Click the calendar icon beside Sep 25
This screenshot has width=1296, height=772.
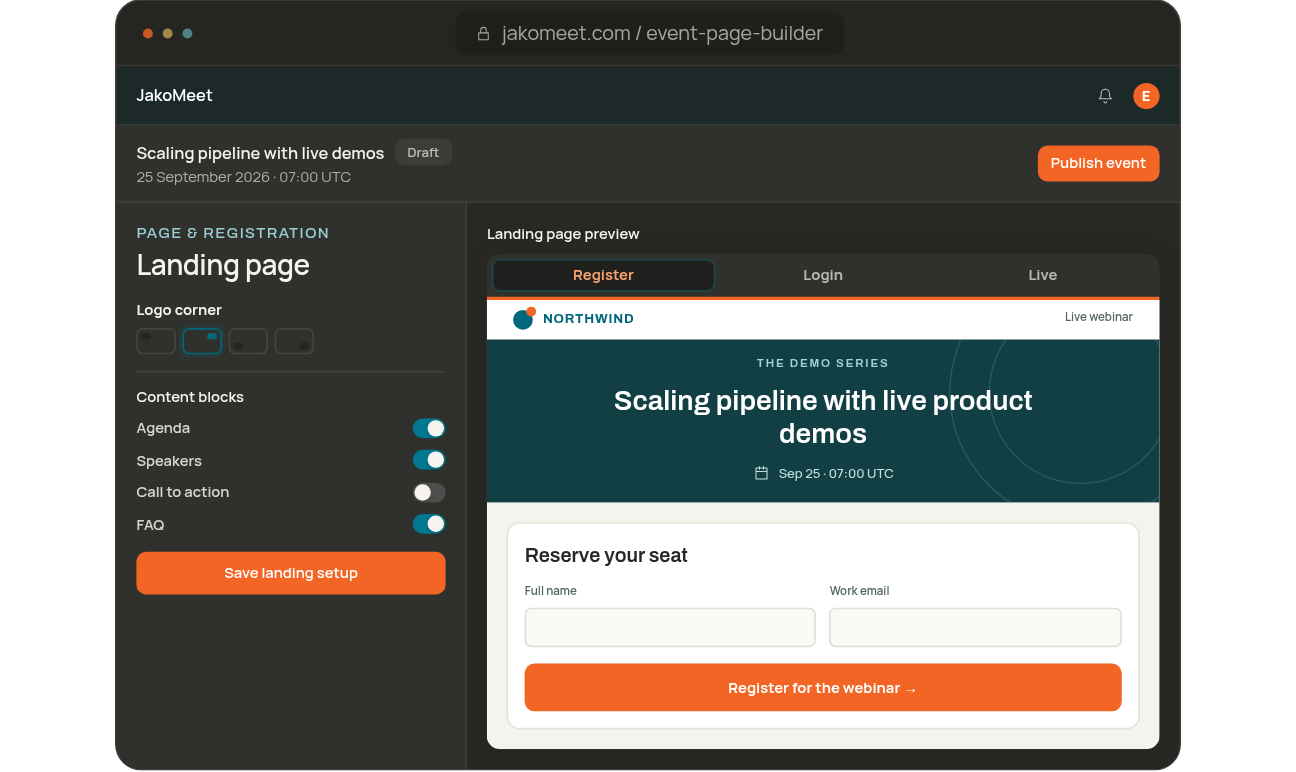point(761,473)
